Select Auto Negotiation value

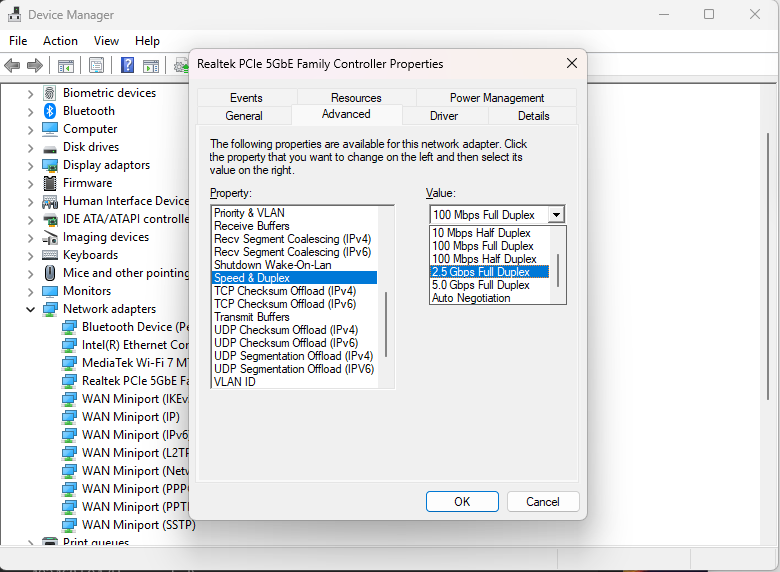click(x=489, y=298)
